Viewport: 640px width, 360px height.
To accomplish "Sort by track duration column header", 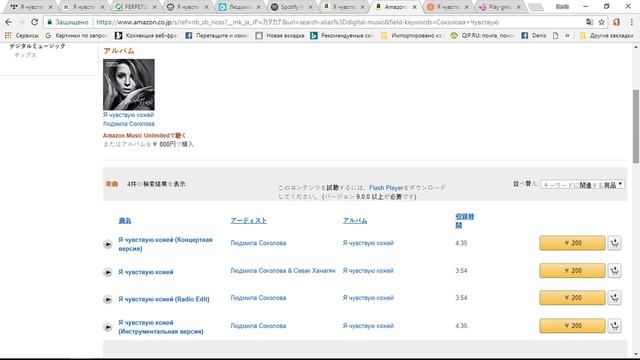I will point(464,220).
